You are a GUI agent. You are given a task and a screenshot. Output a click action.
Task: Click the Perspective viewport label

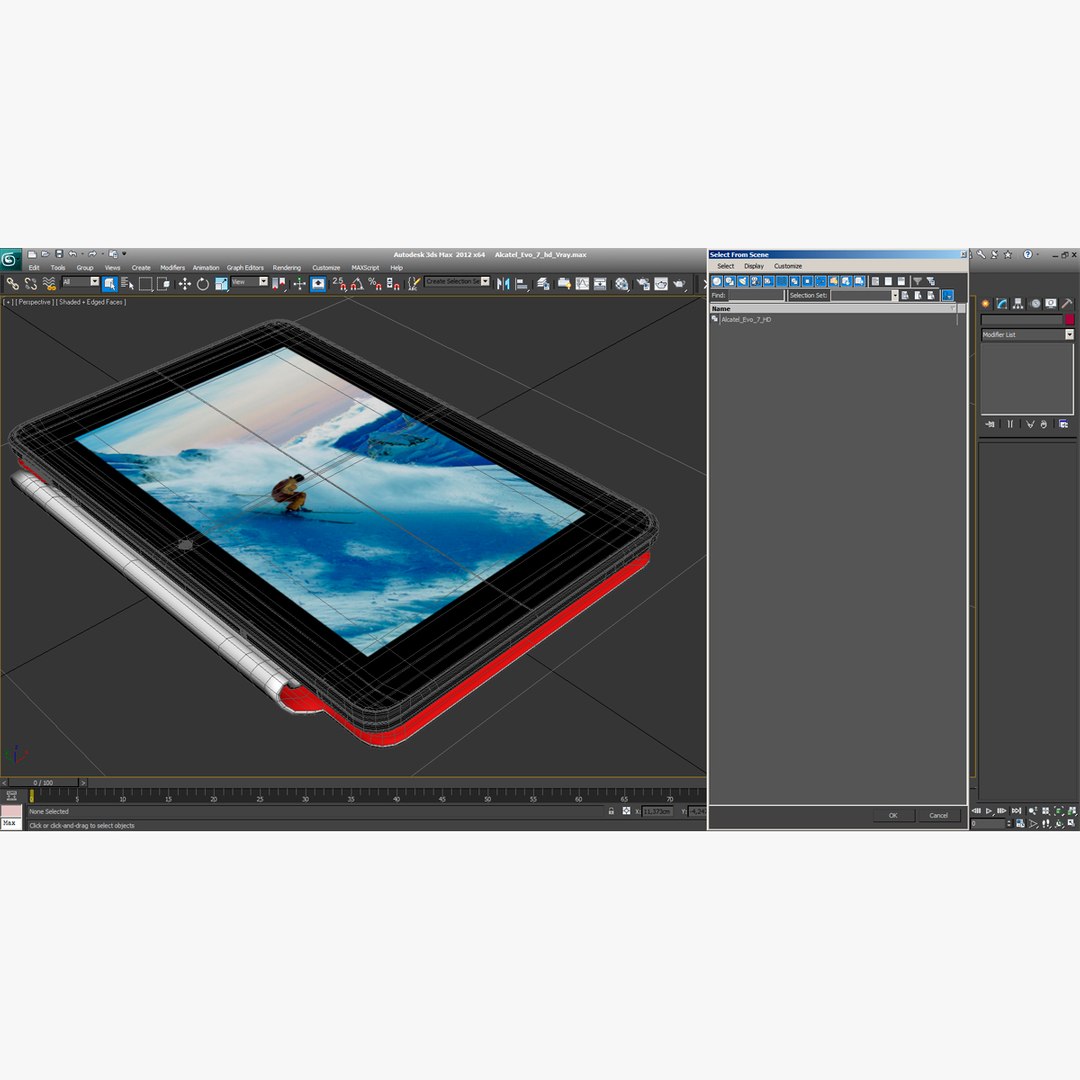tap(34, 302)
